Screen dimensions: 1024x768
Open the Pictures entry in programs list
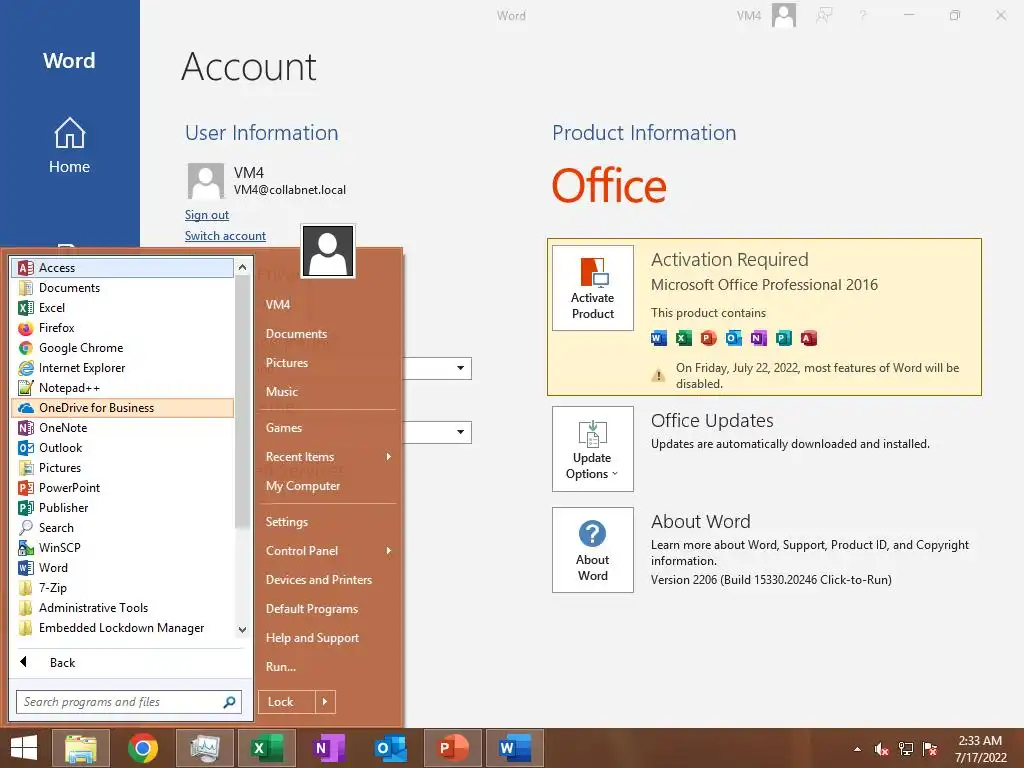tap(122, 468)
